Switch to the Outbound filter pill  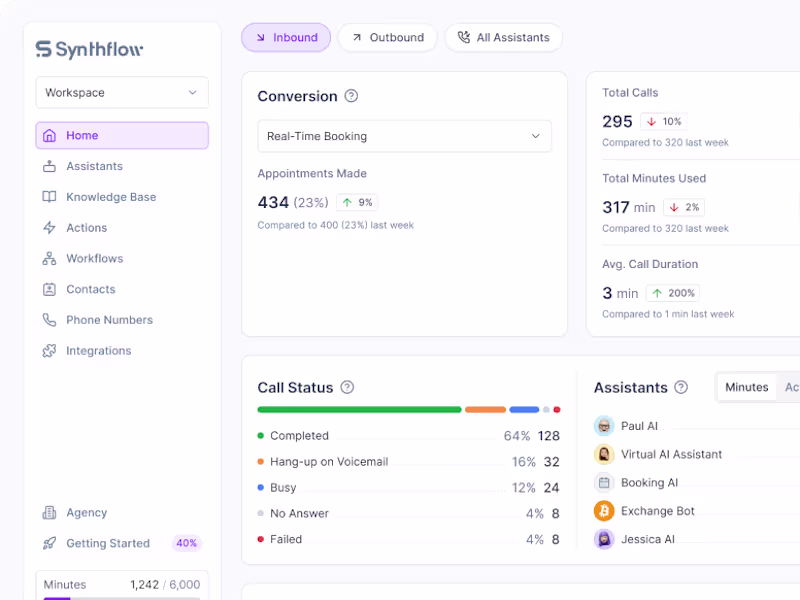click(388, 38)
